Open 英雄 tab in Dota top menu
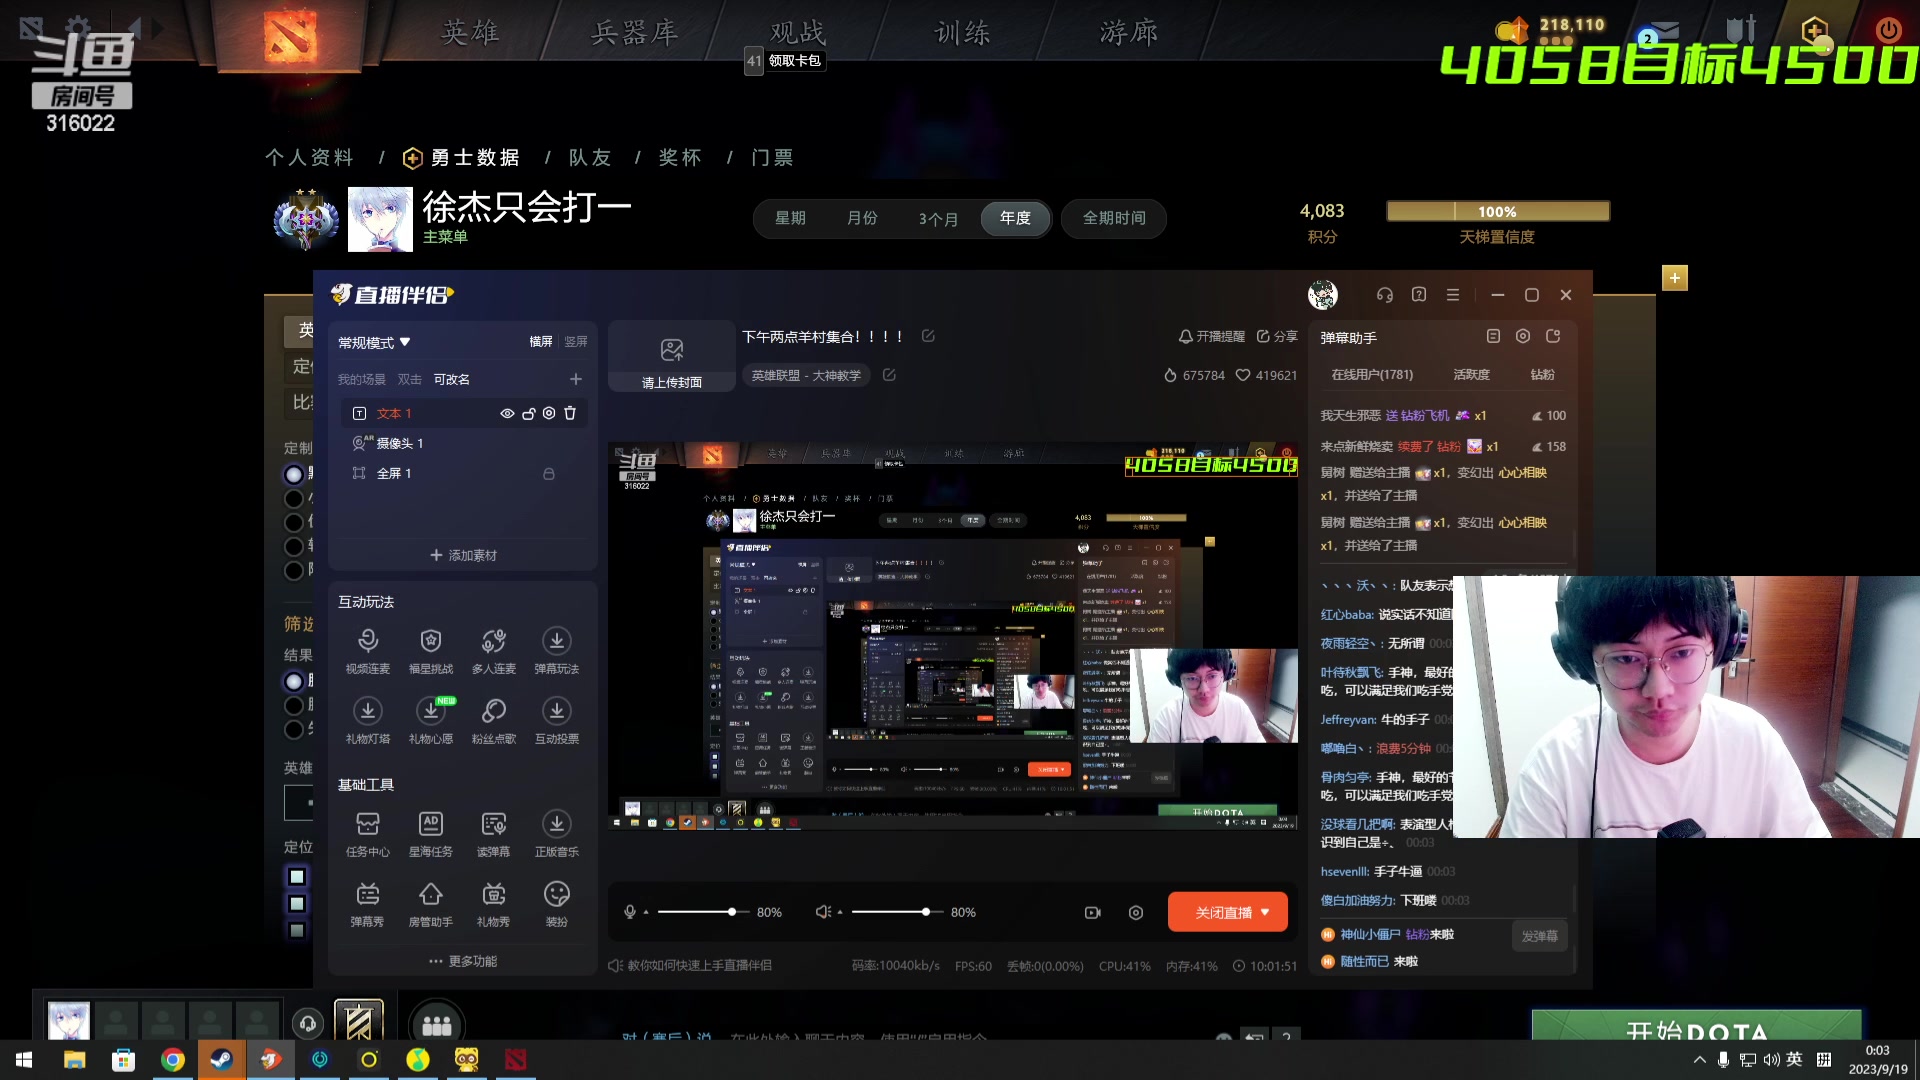1920x1080 pixels. 470,33
